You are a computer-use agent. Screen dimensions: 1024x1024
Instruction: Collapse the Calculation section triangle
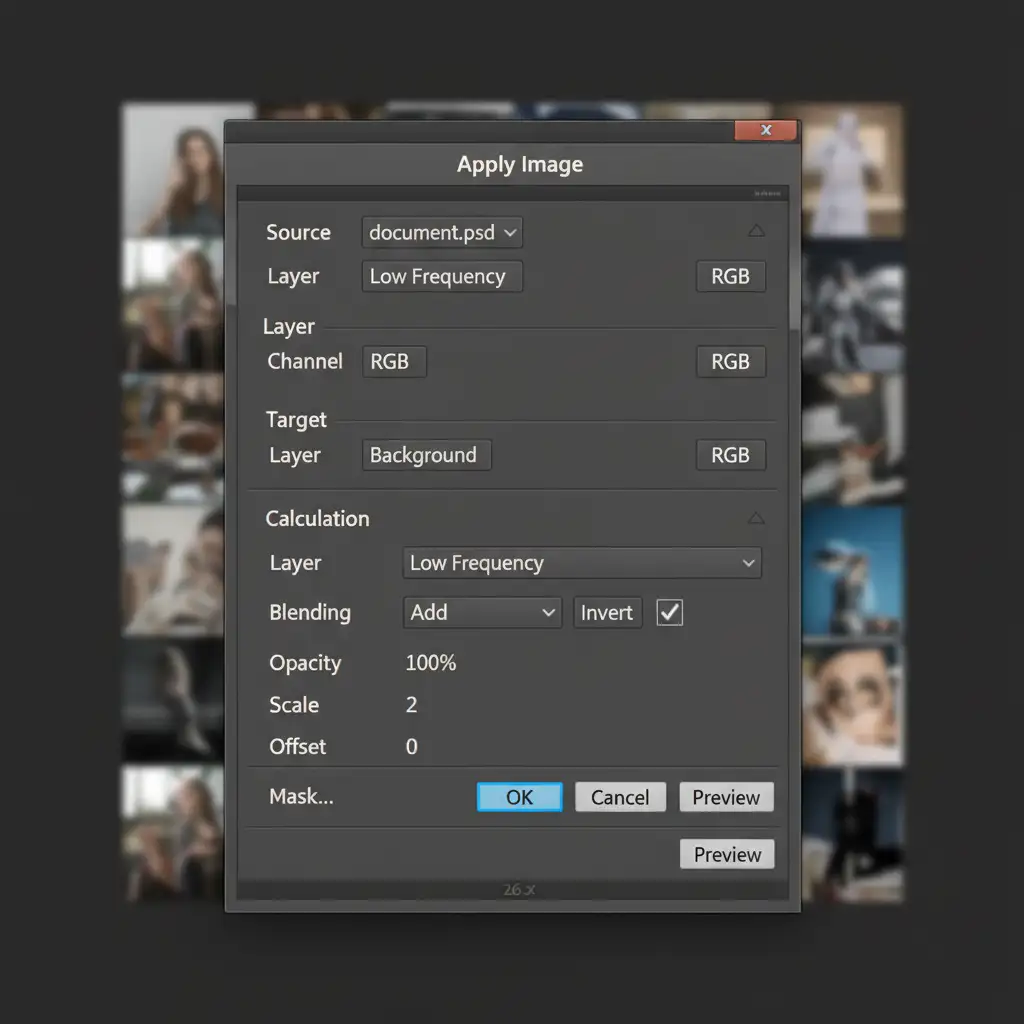point(756,518)
